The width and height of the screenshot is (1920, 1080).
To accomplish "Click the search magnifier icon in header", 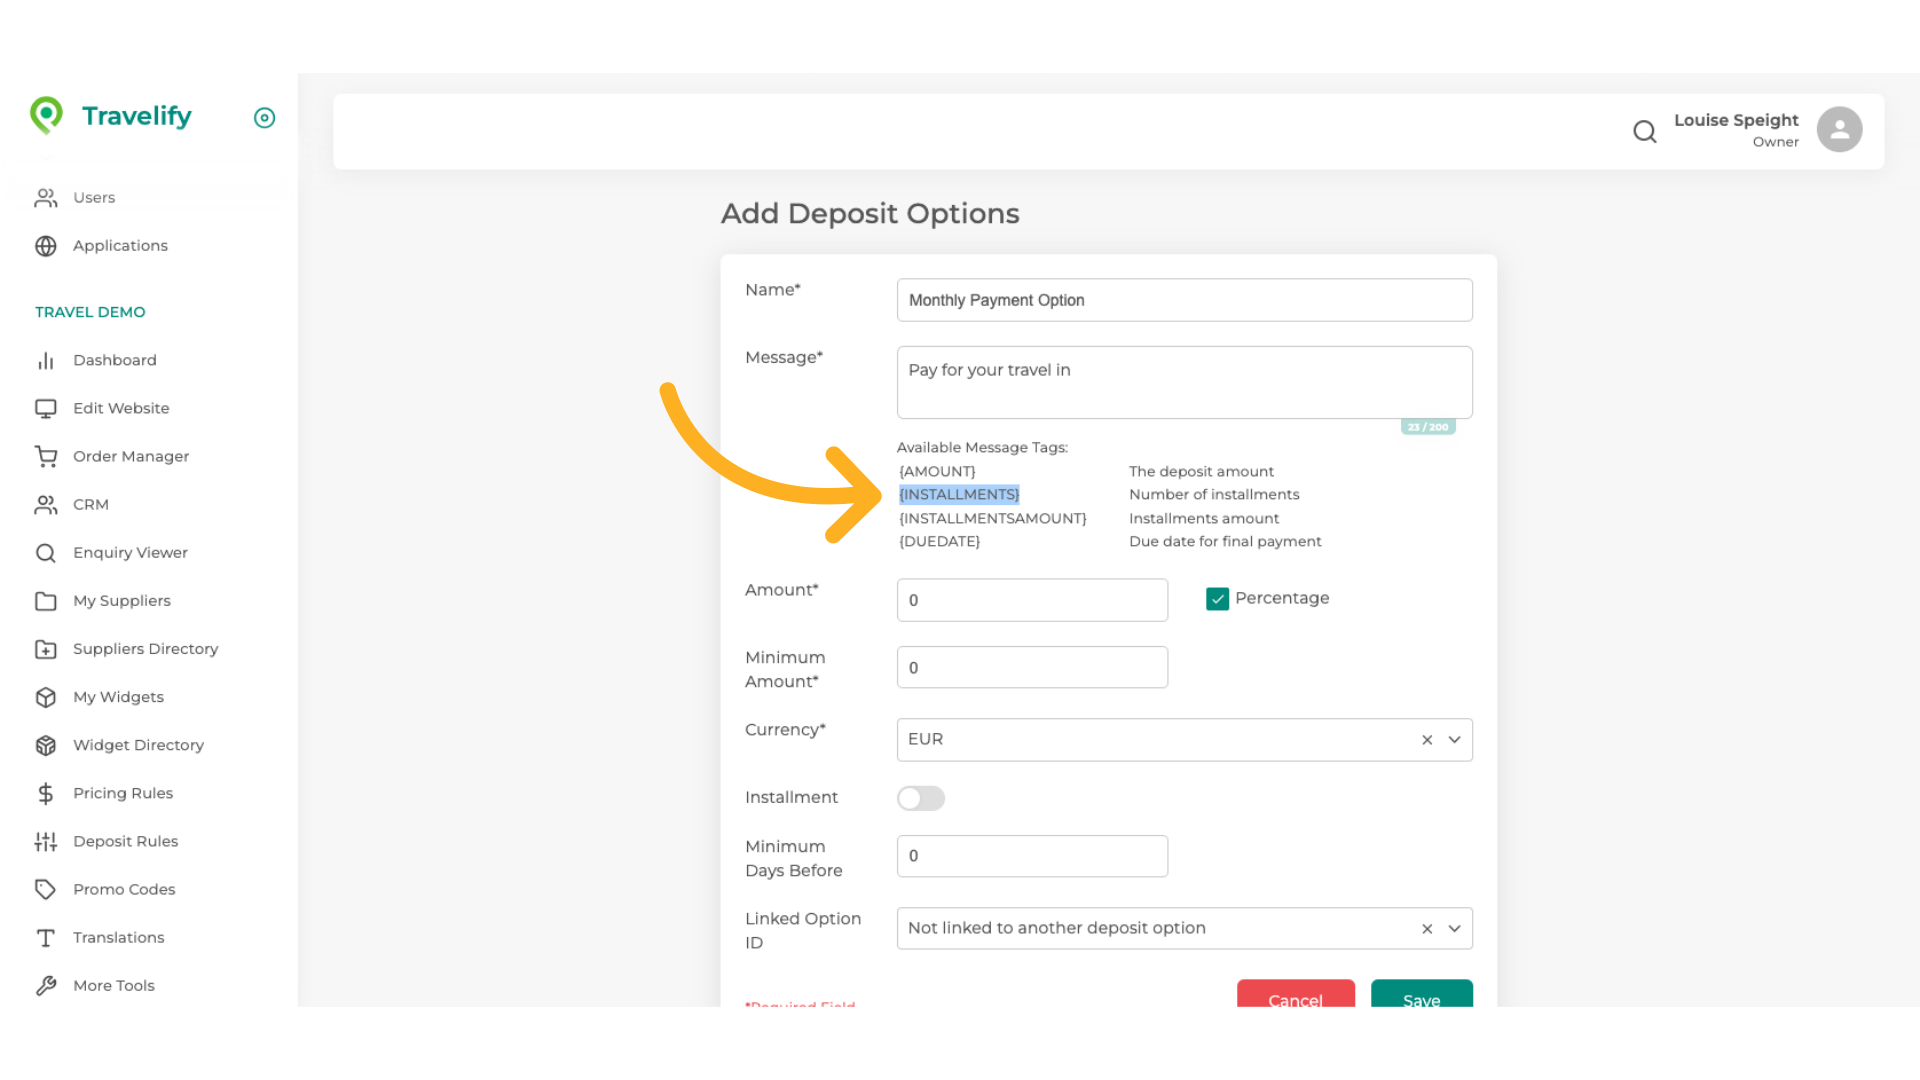I will point(1644,131).
